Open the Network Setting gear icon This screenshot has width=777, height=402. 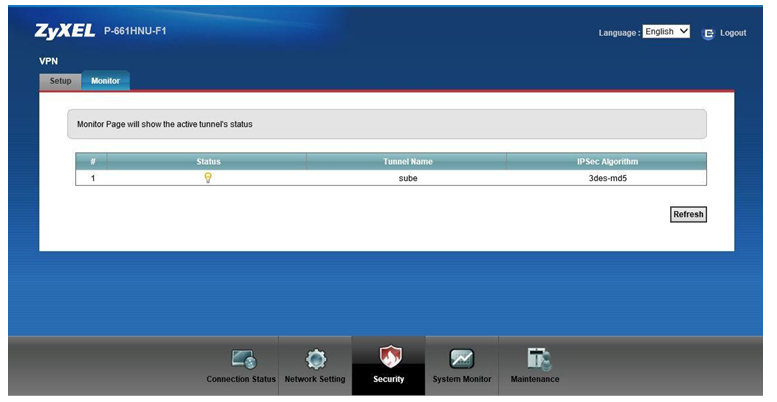tap(316, 359)
